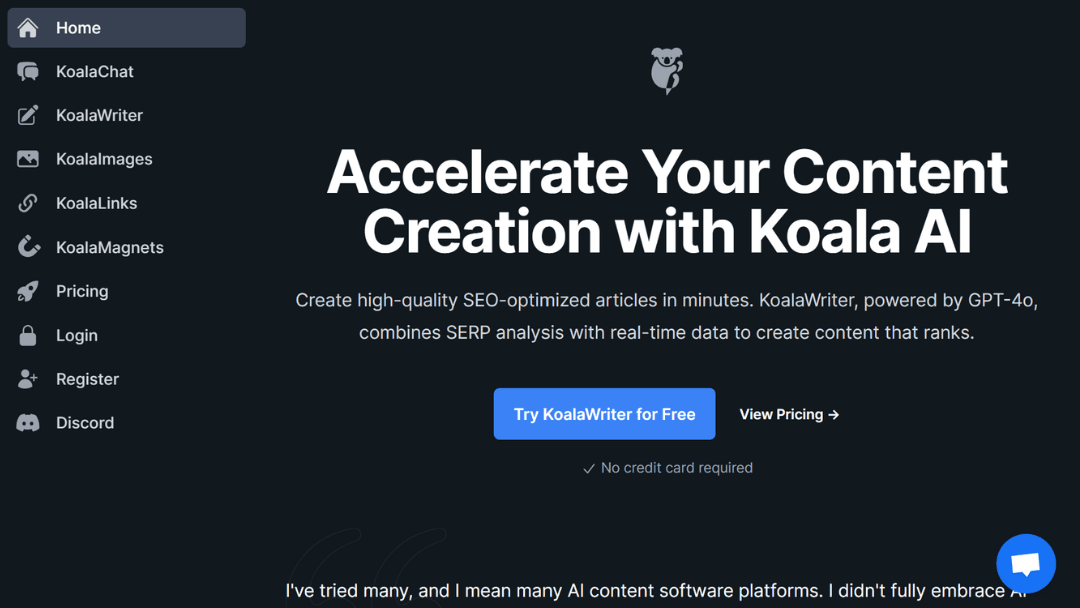The image size is (1080, 608).
Task: Click the KoalaLinks chain link icon
Action: click(x=27, y=203)
